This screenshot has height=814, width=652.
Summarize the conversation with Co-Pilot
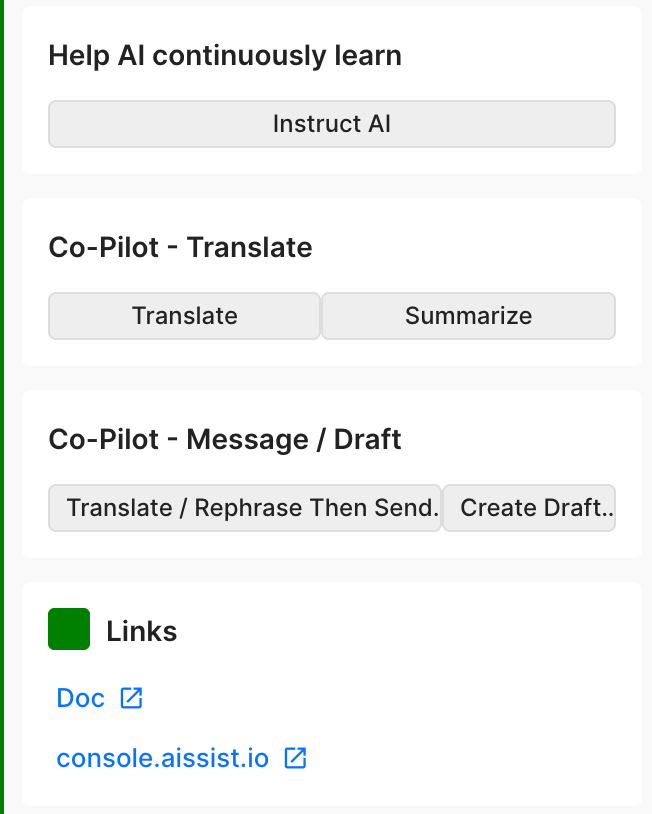468,316
